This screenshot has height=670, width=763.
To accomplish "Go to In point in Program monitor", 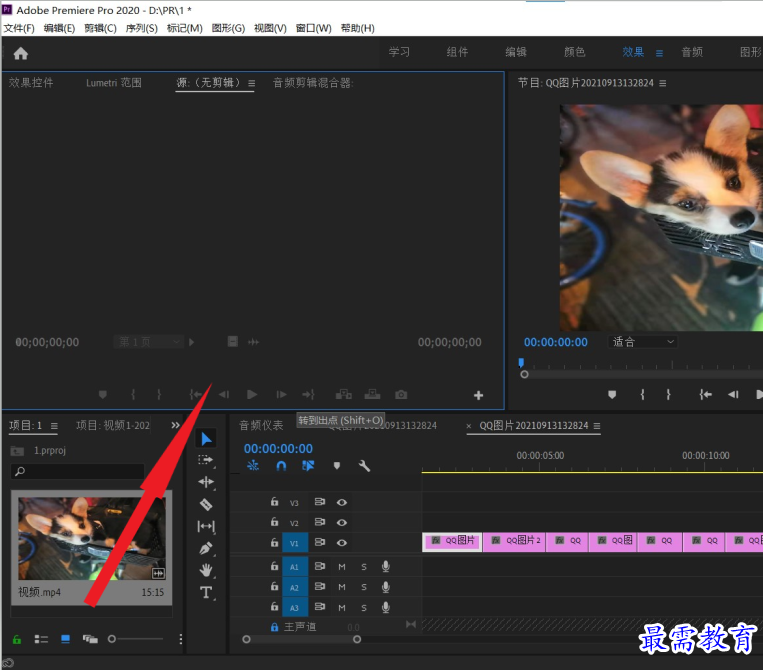I will 705,395.
